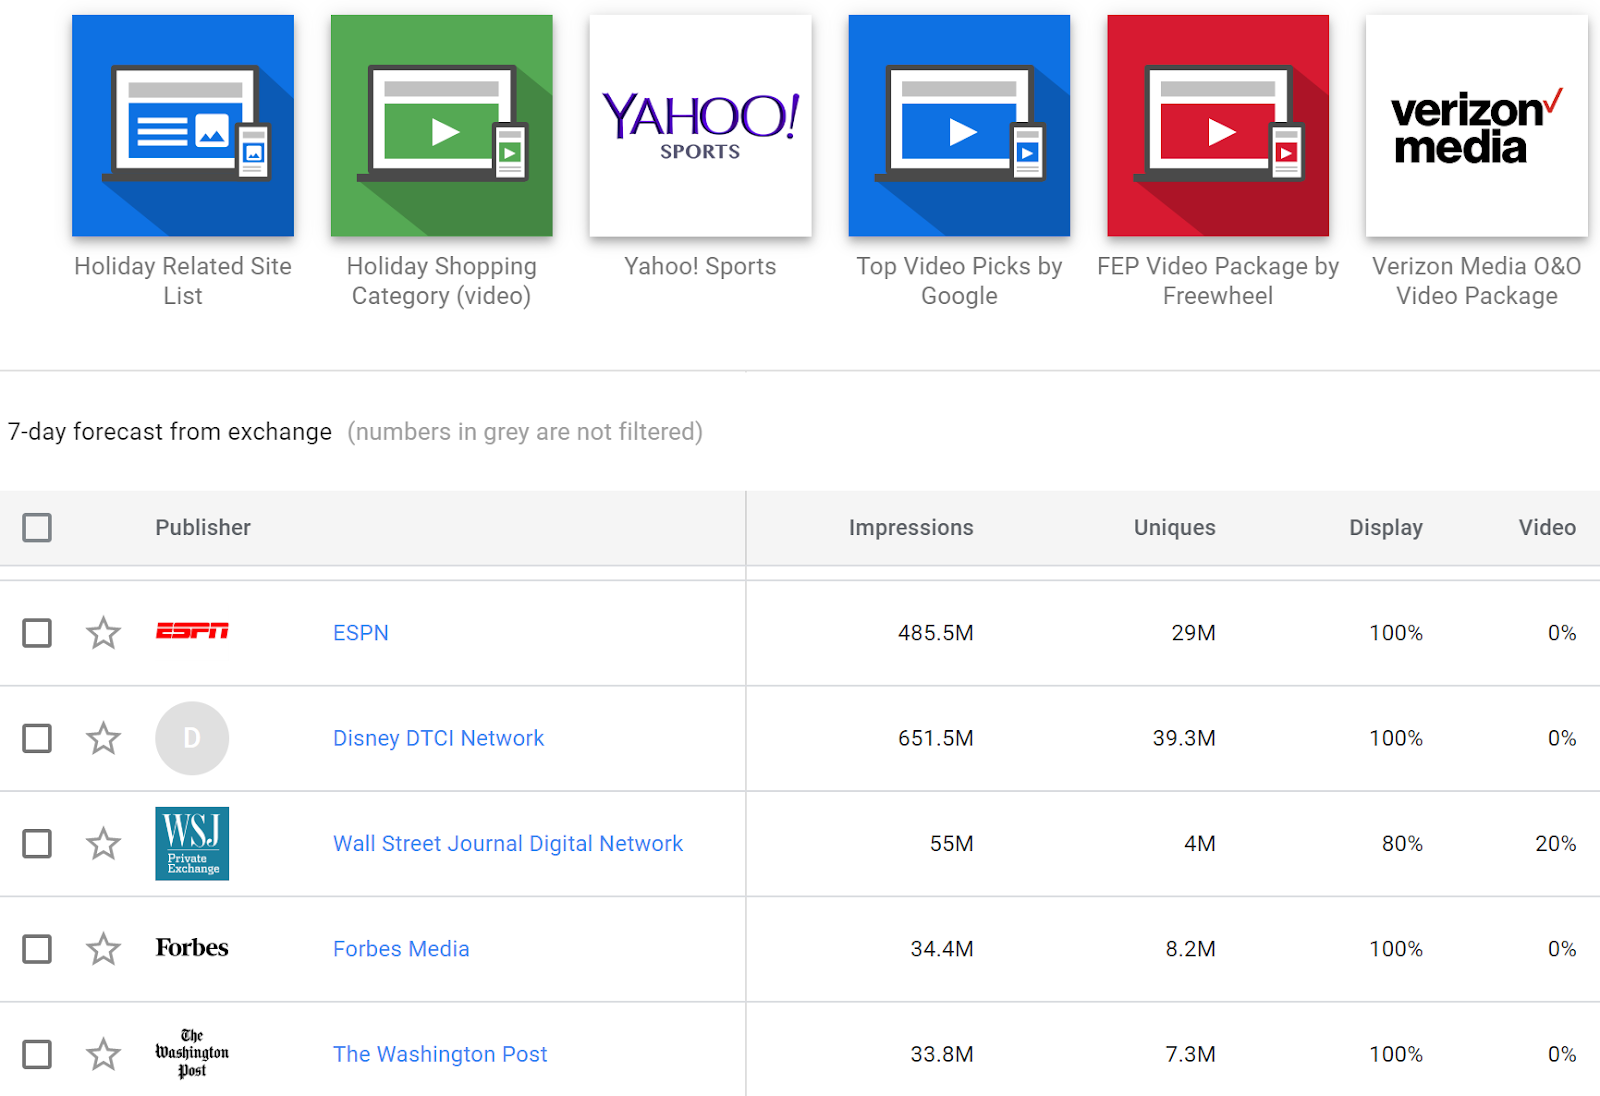This screenshot has height=1096, width=1600.
Task: Open The Washington Post link
Action: [440, 1054]
